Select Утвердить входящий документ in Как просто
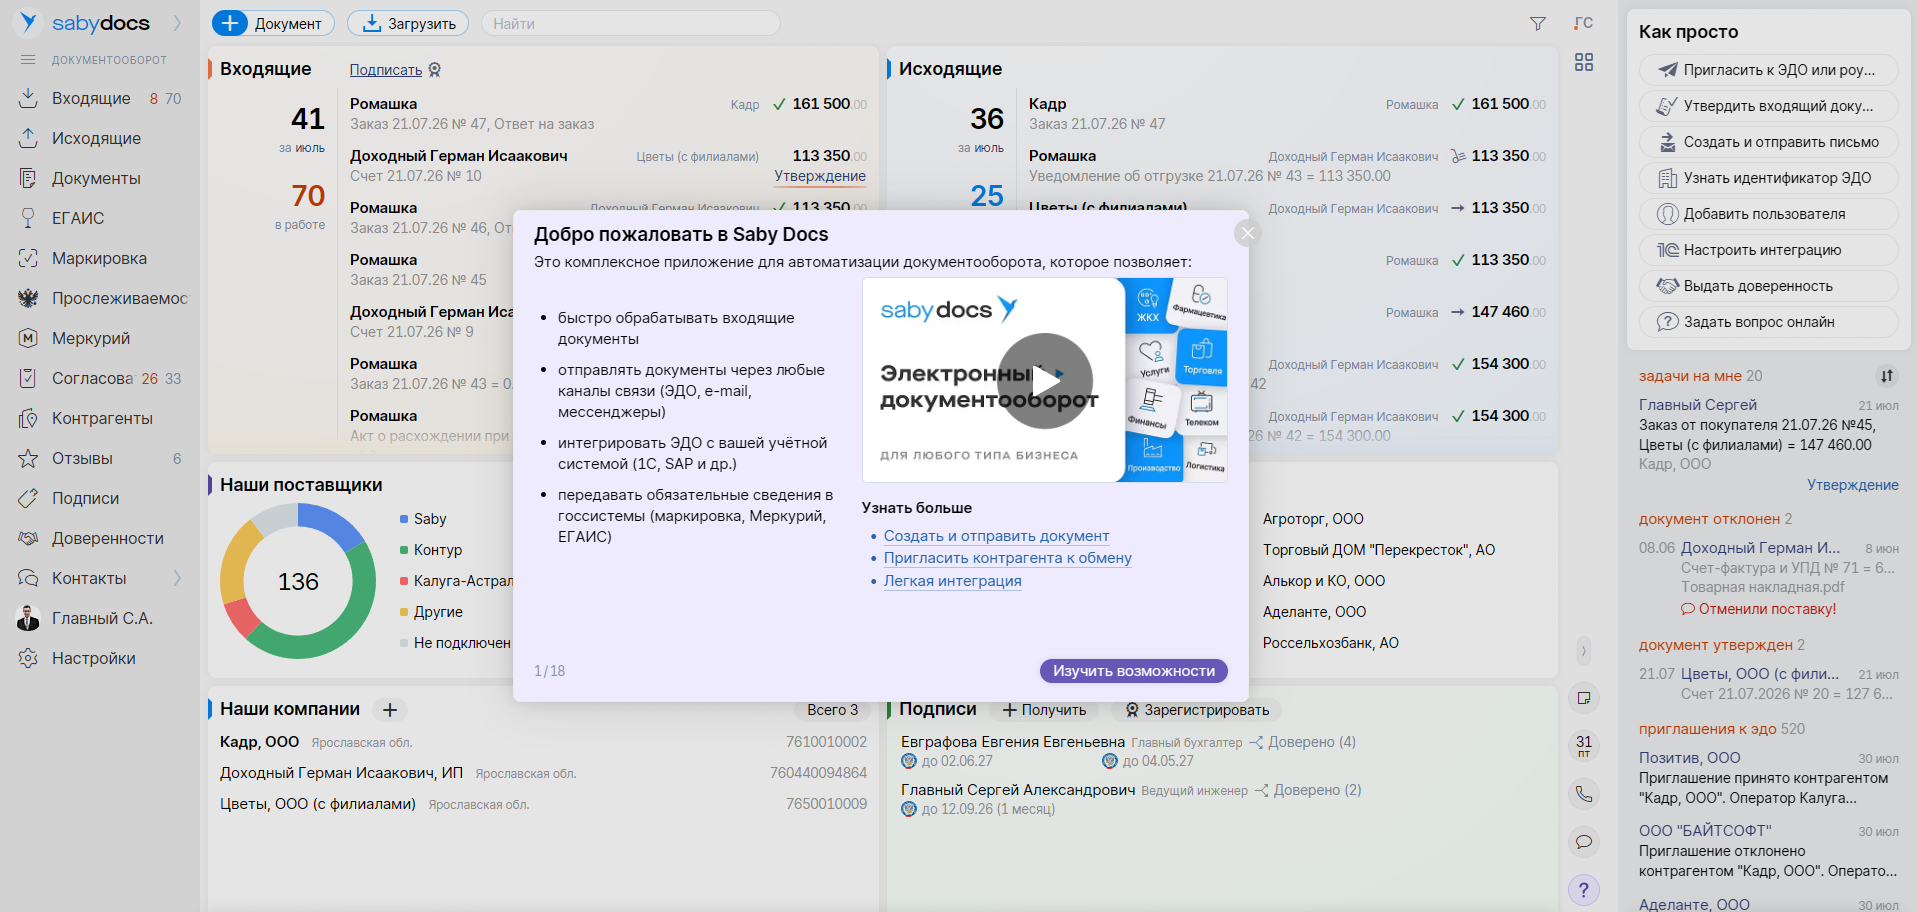The width and height of the screenshot is (1918, 912). click(x=1769, y=106)
